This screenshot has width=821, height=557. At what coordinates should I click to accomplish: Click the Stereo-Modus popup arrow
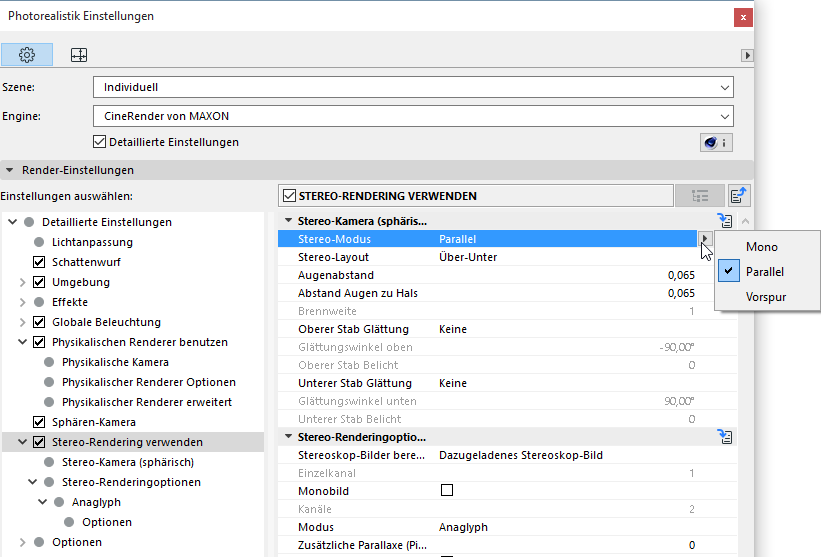tap(704, 239)
